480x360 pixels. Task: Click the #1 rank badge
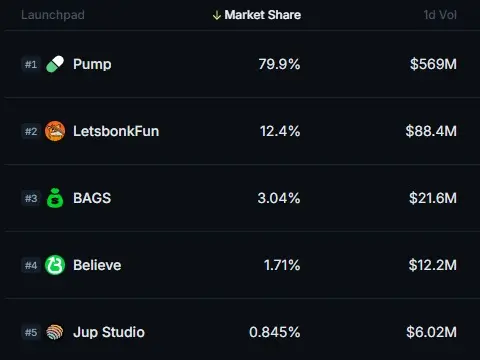[x=31, y=64]
